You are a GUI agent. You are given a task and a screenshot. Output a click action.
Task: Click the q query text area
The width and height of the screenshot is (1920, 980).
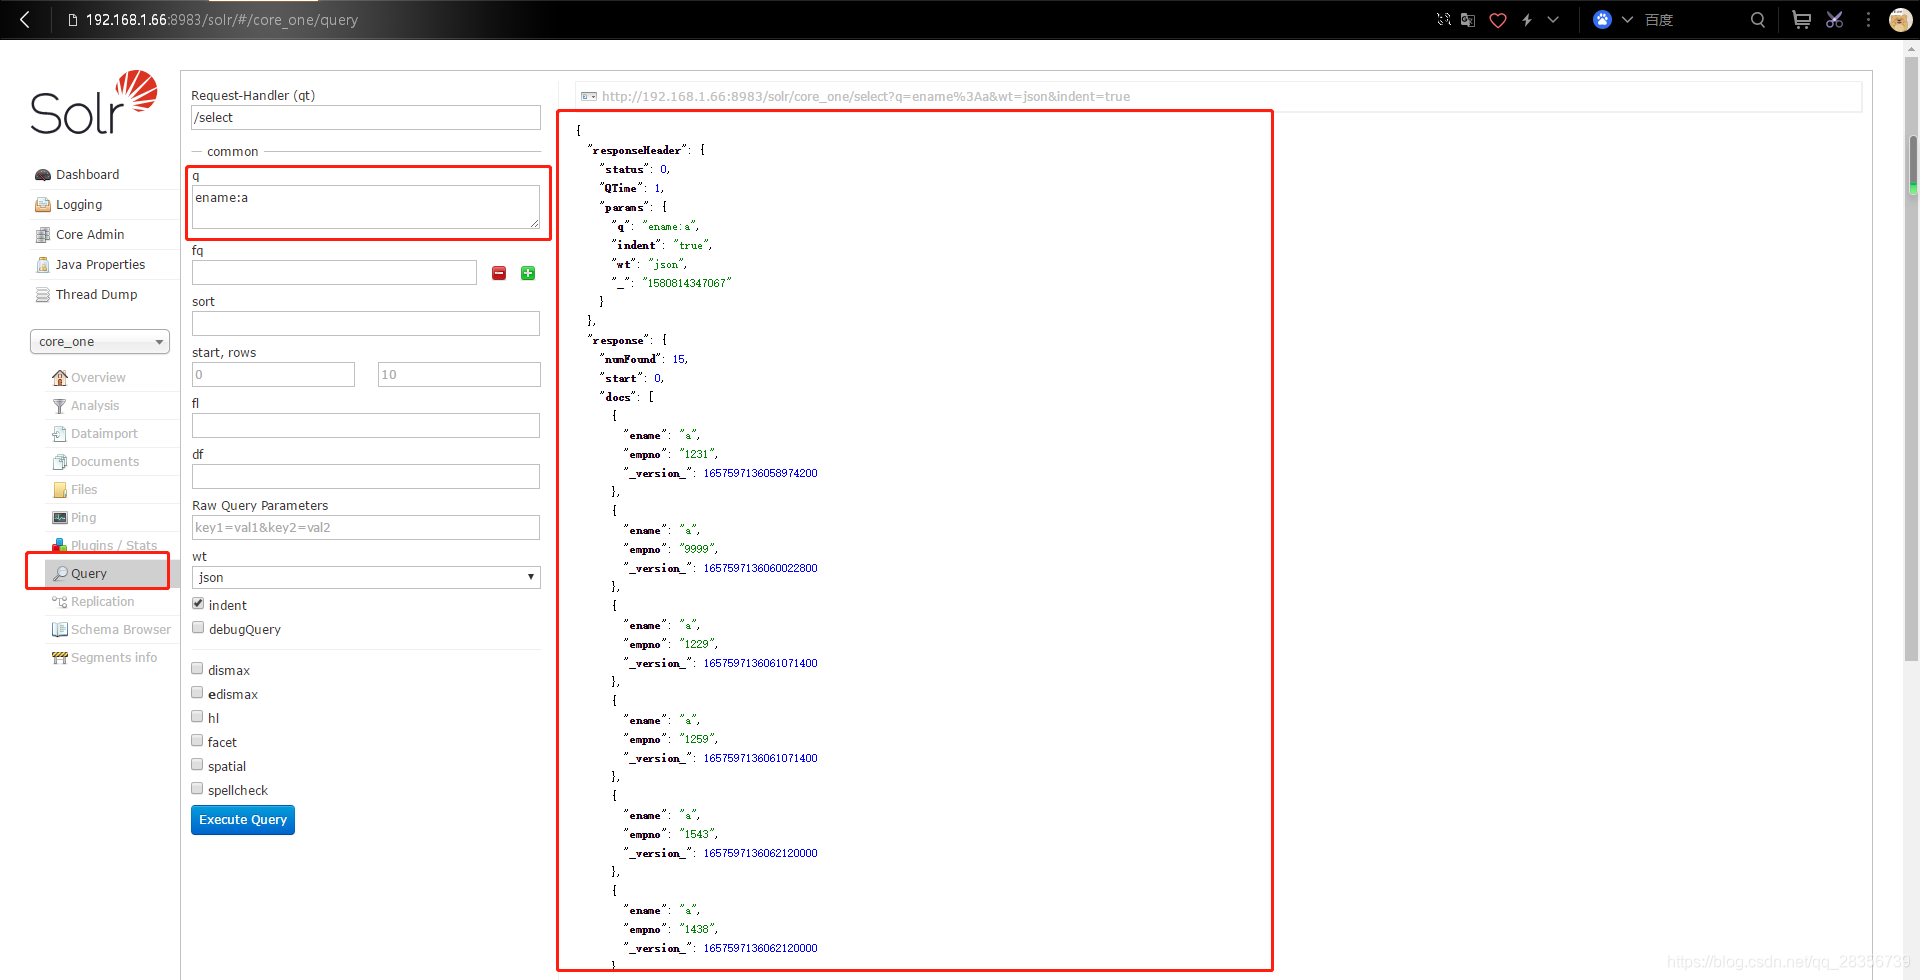pos(366,207)
